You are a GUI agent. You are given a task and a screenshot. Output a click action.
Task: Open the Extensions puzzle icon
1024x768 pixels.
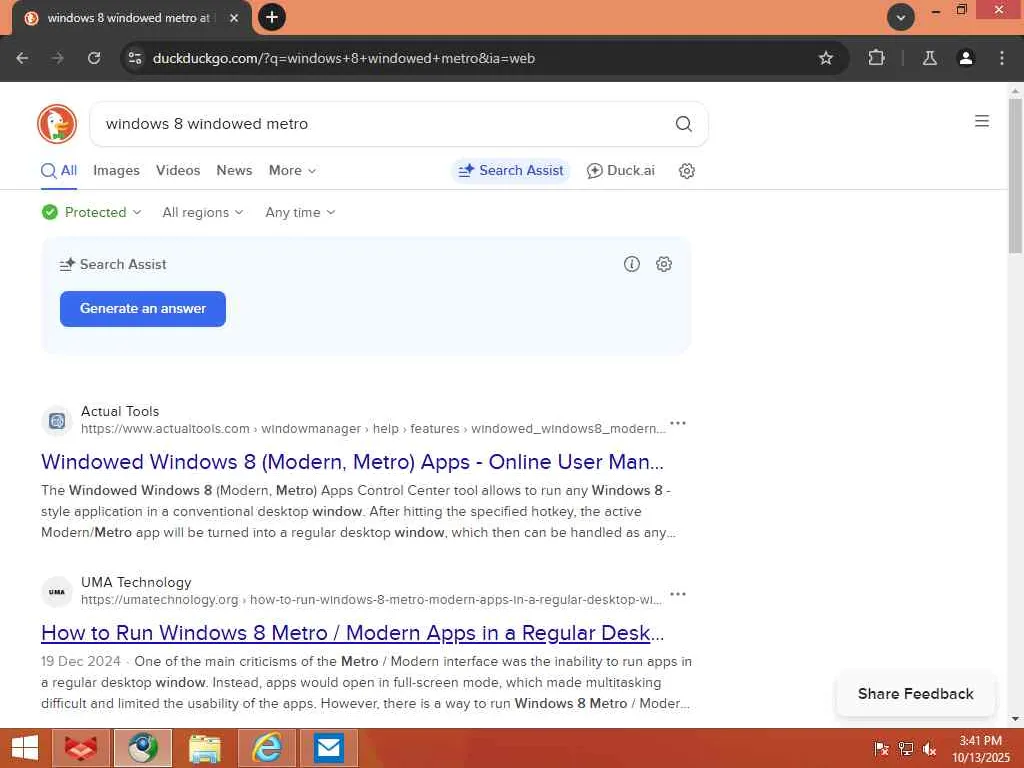click(876, 58)
